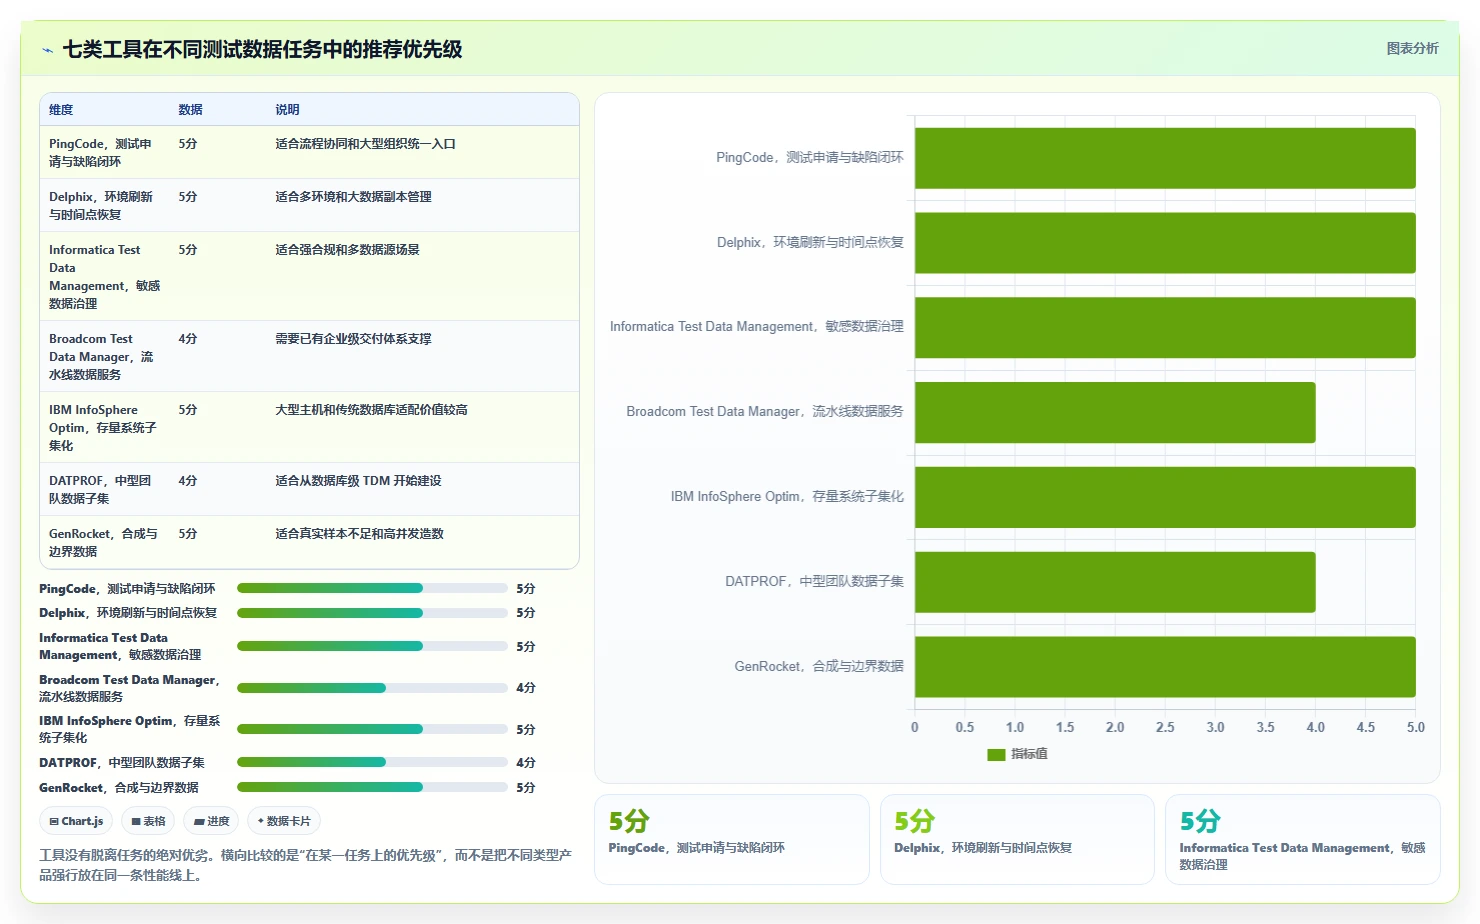Click the 5.0 x-axis tick label
Viewport: 1480px width, 924px height.
[x=1415, y=728]
